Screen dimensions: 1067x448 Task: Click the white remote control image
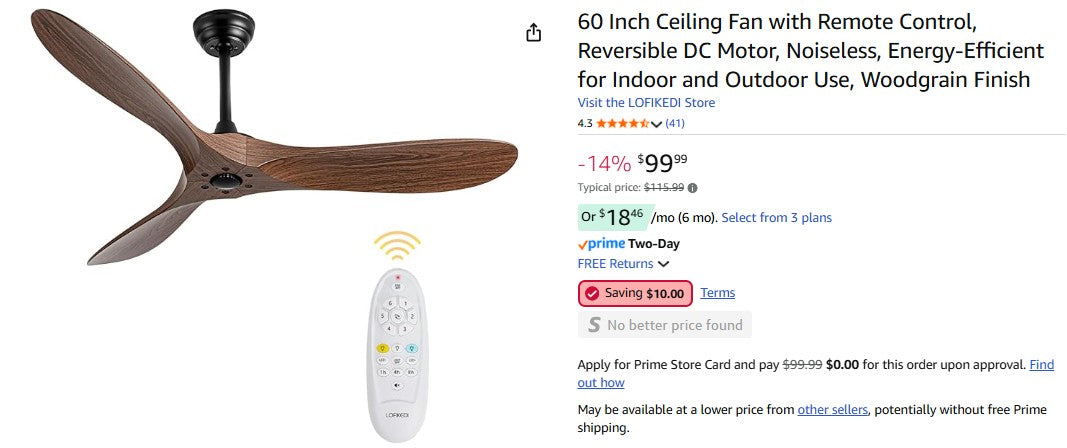pos(398,355)
